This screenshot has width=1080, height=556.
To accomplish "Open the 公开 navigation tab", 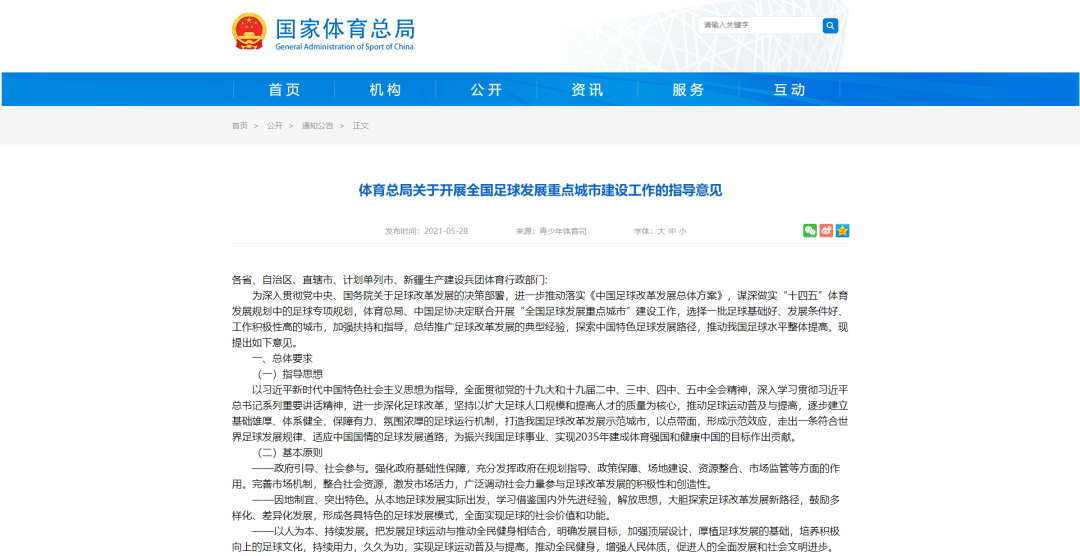I will [x=486, y=90].
